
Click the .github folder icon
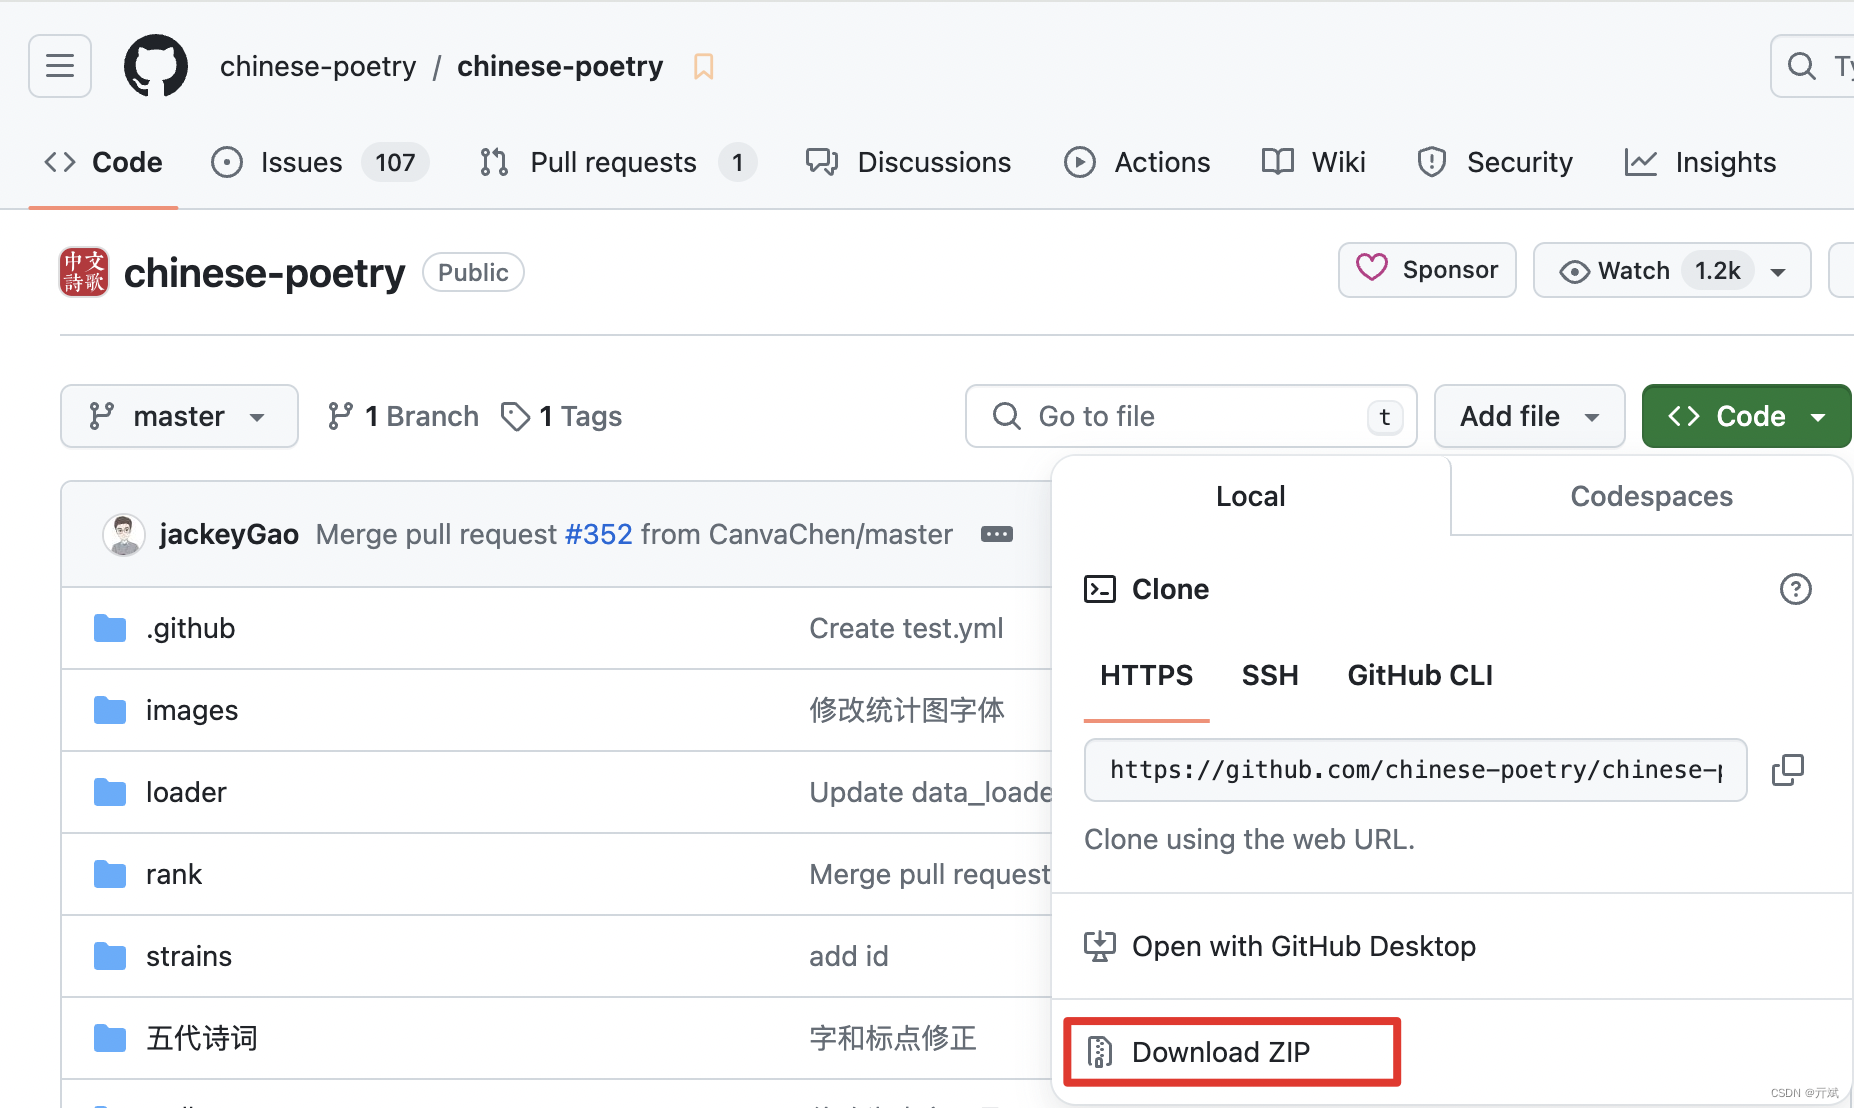(110, 628)
